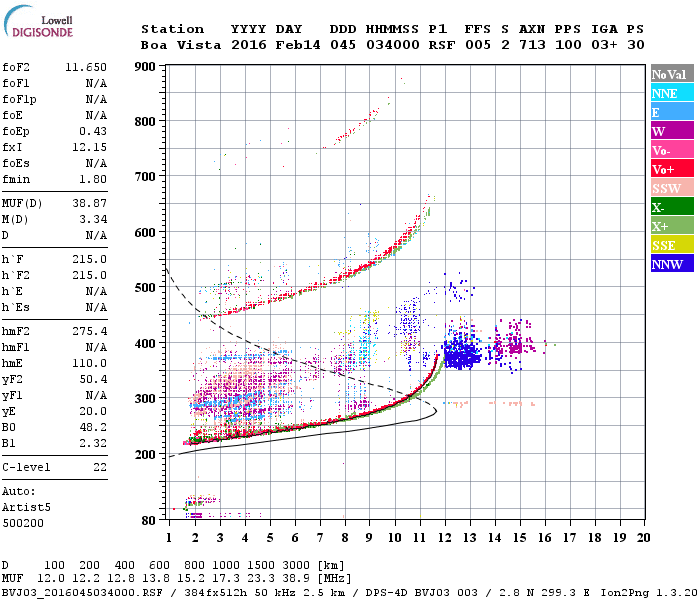Screen dimensions: 700x600
Task: Click the Artist5 auto-scaling label
Action: (x=26, y=507)
